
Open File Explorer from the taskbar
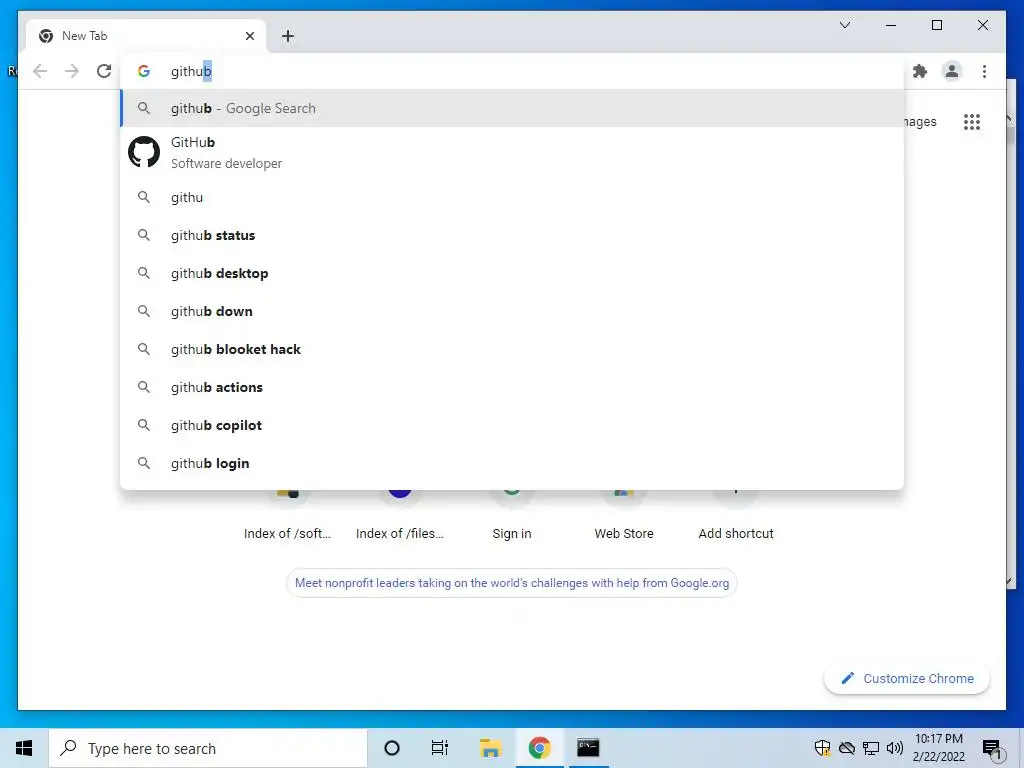490,748
